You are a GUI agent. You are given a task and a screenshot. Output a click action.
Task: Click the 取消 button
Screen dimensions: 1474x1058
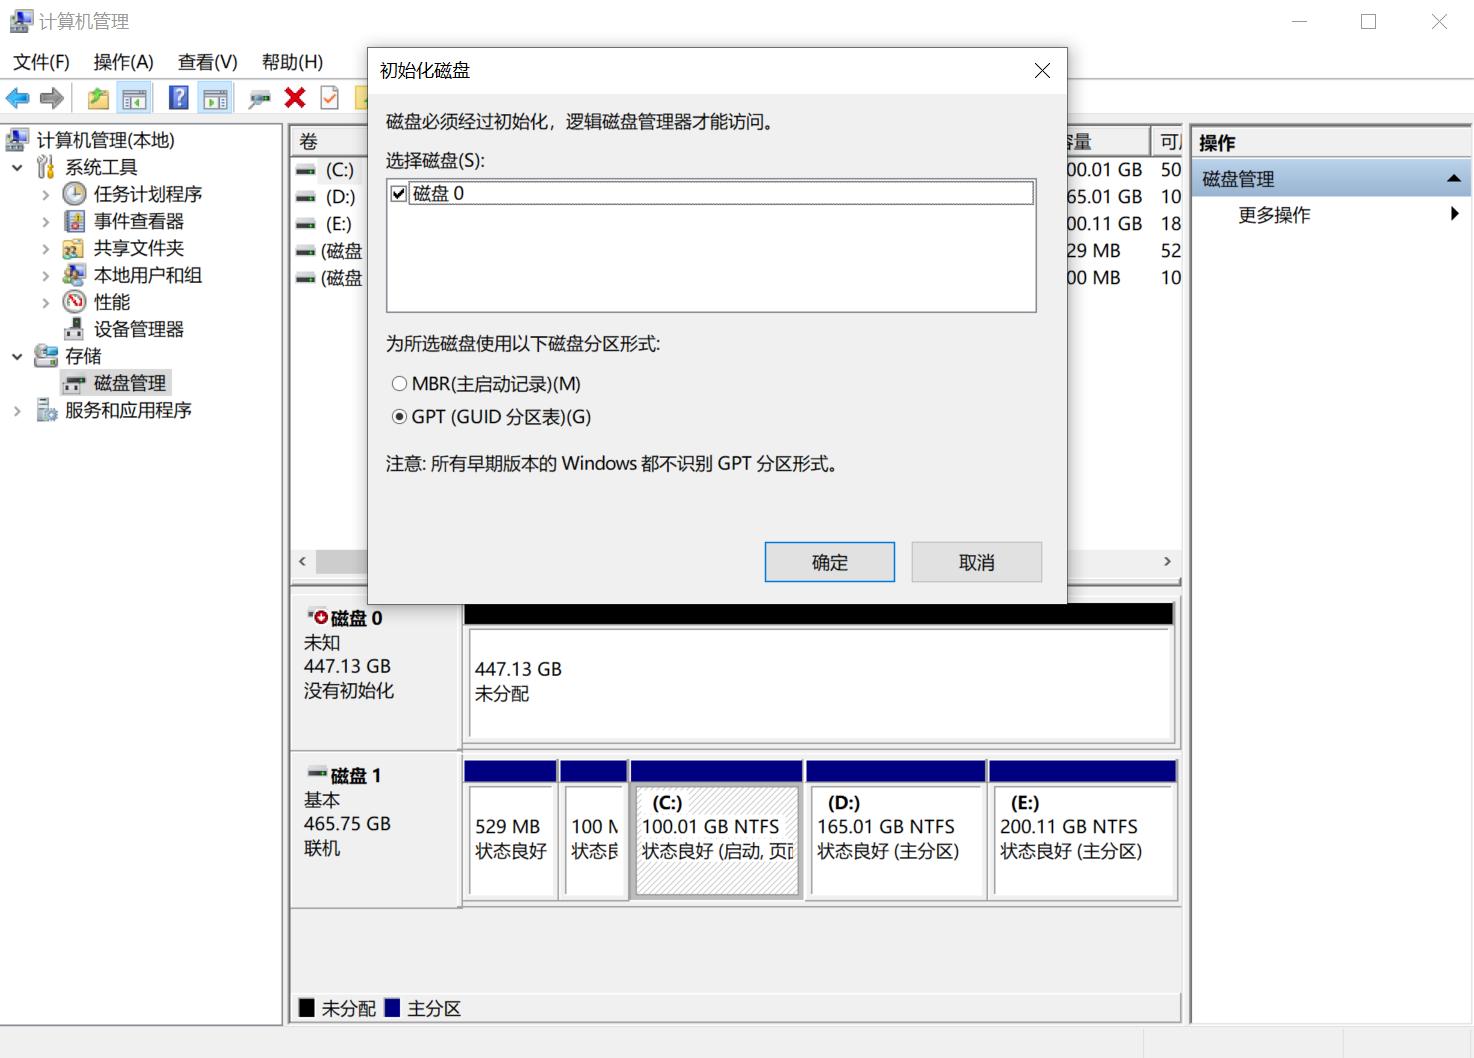pos(976,561)
